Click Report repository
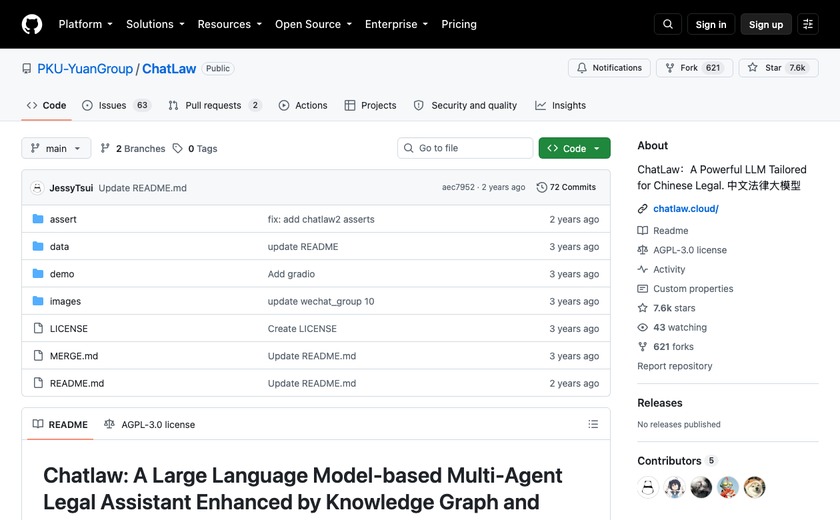This screenshot has height=520, width=840. 674,366
